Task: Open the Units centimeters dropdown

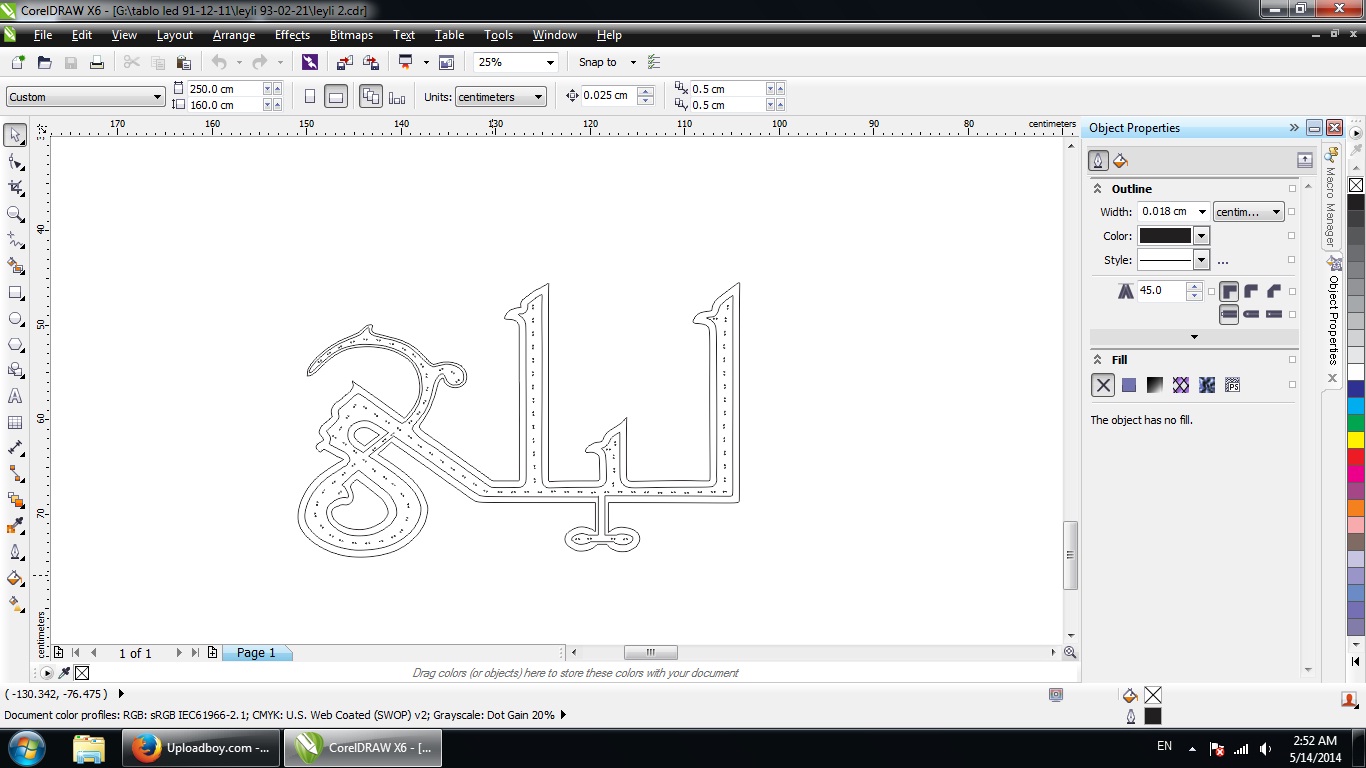Action: (x=539, y=97)
